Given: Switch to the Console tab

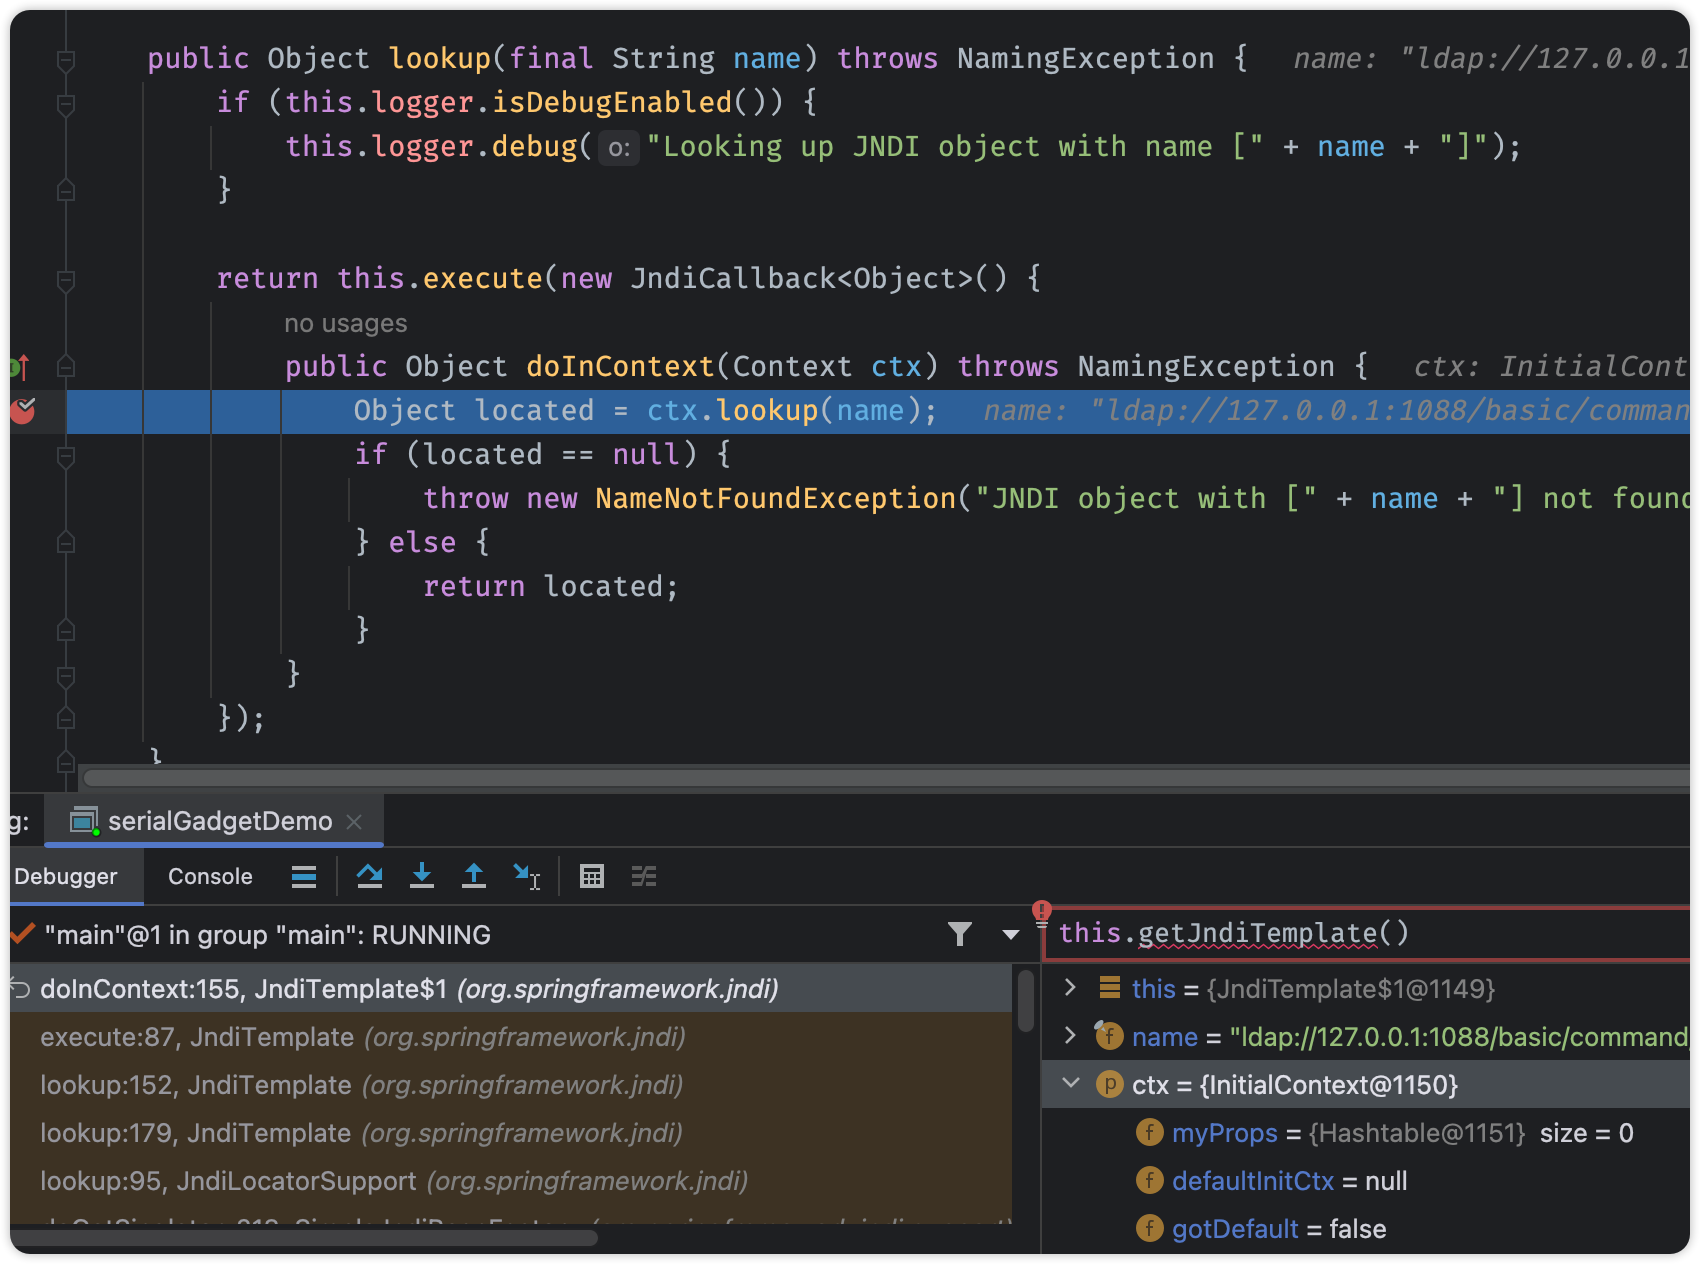Looking at the screenshot, I should pyautogui.click(x=210, y=877).
